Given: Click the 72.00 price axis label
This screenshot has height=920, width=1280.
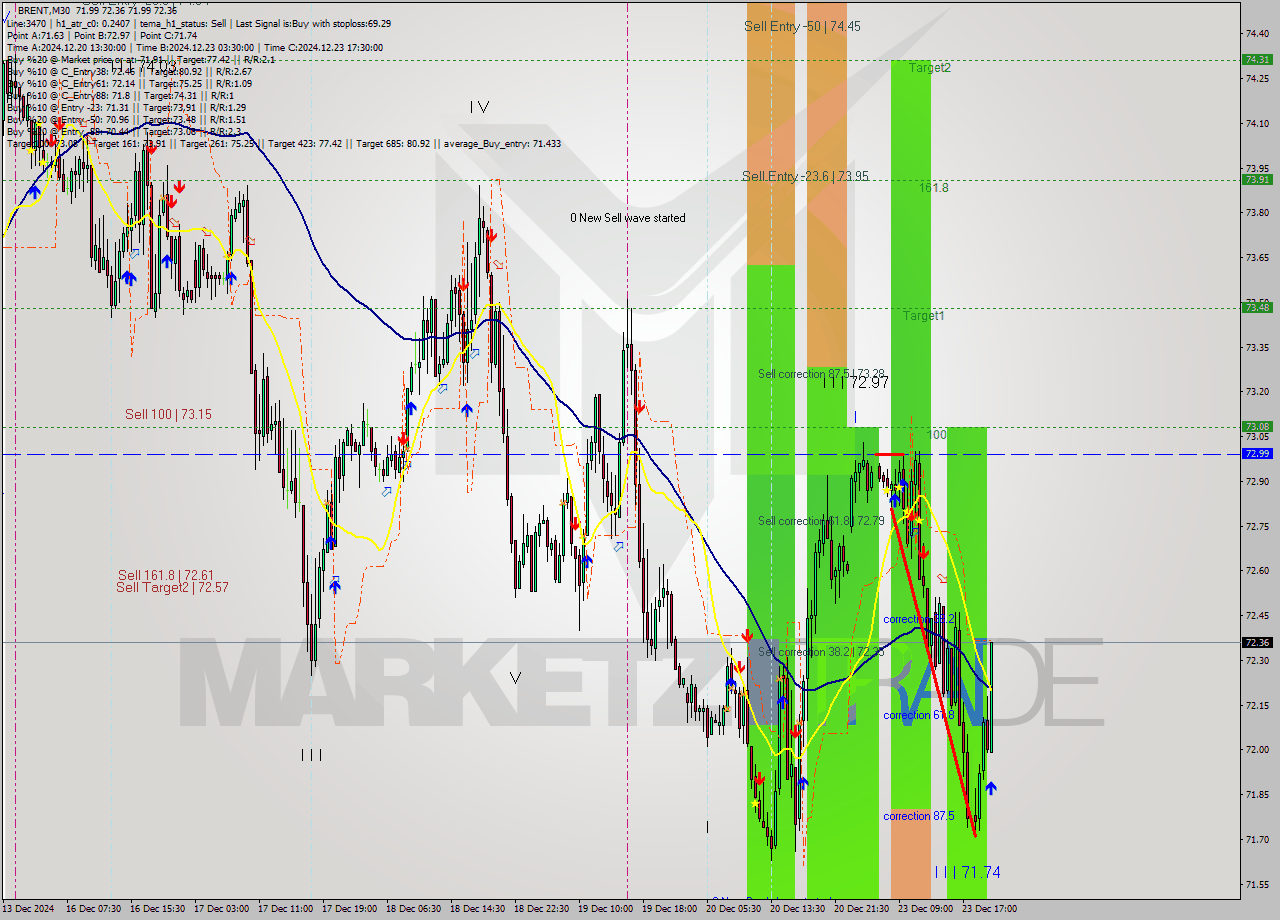Looking at the screenshot, I should tap(1257, 750).
